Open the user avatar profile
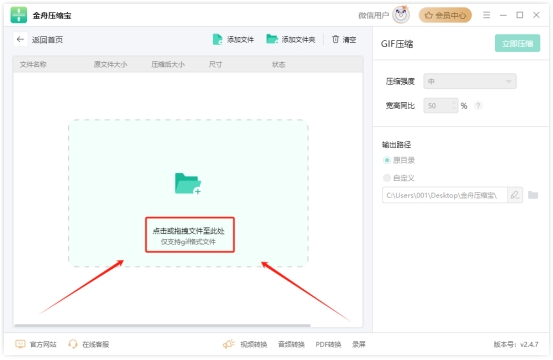 401,15
